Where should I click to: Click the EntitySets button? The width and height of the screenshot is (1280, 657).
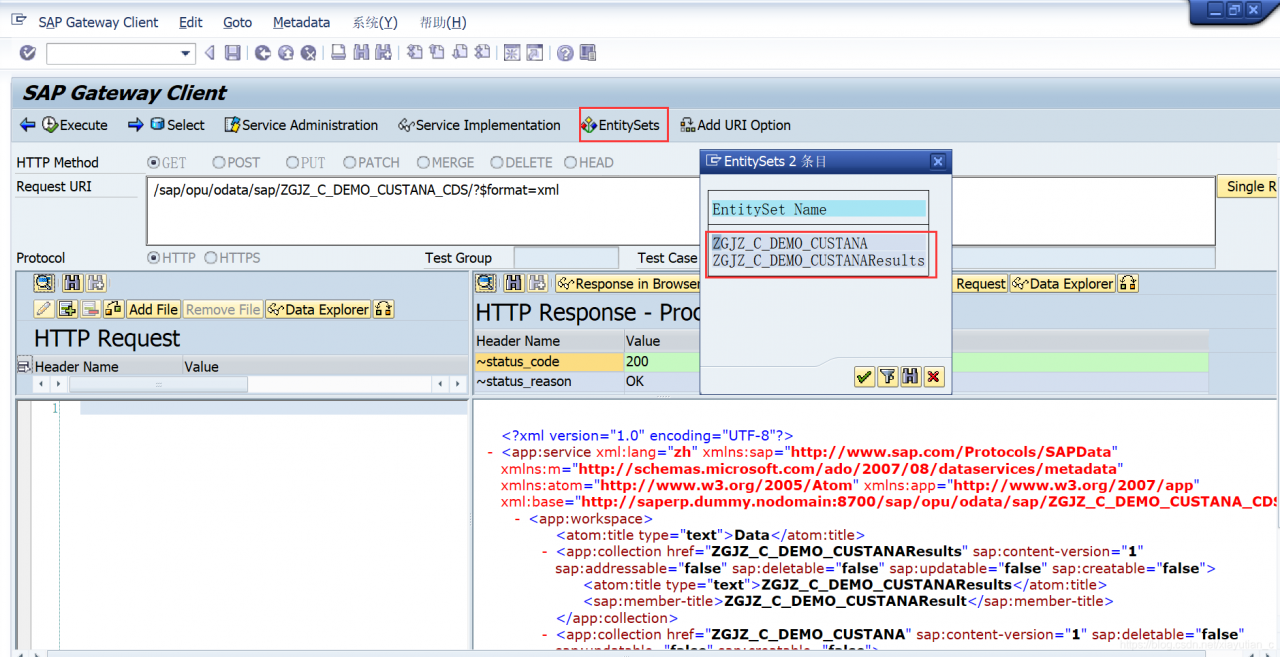(x=621, y=125)
